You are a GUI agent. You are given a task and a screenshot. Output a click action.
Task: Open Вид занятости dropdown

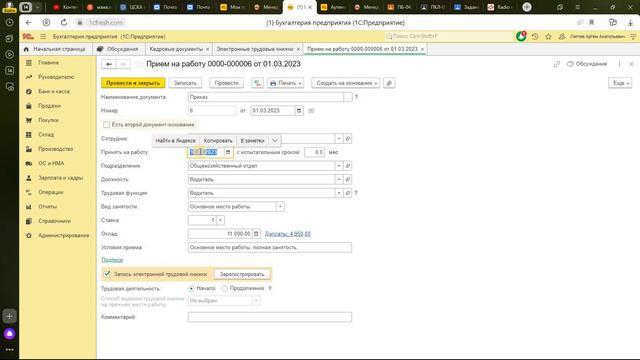pos(280,207)
